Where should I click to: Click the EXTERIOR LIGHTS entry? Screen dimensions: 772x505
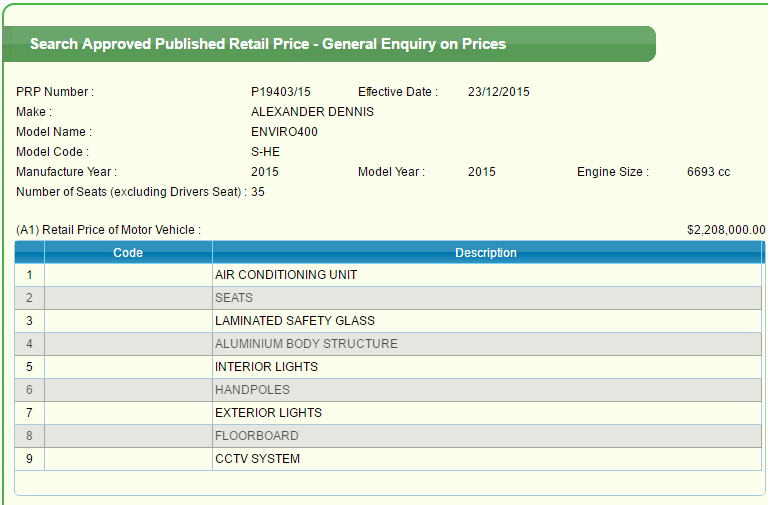268,413
